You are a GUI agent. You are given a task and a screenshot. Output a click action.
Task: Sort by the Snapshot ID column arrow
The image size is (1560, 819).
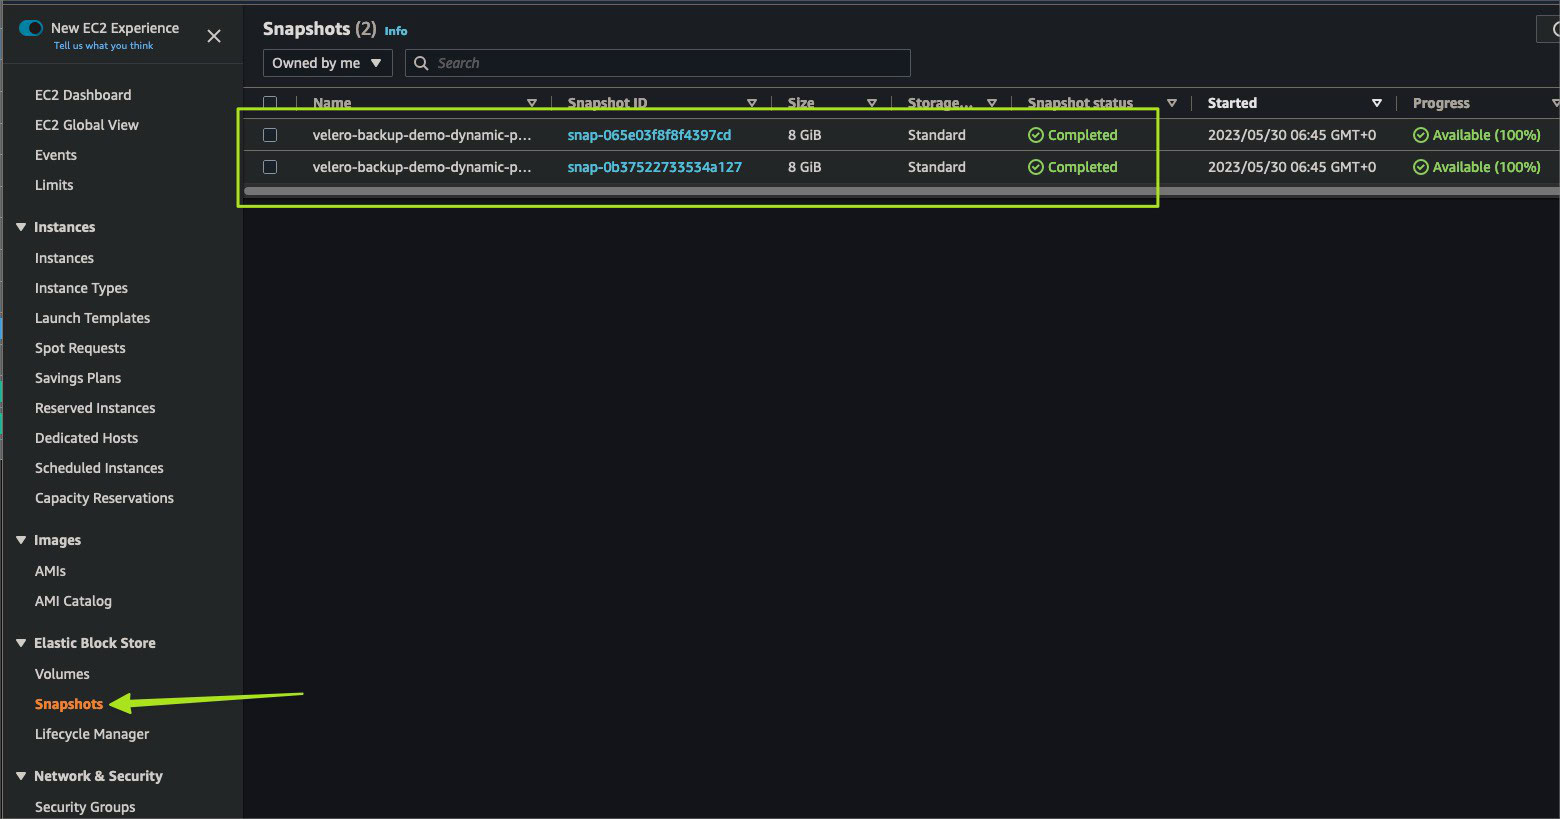point(752,103)
